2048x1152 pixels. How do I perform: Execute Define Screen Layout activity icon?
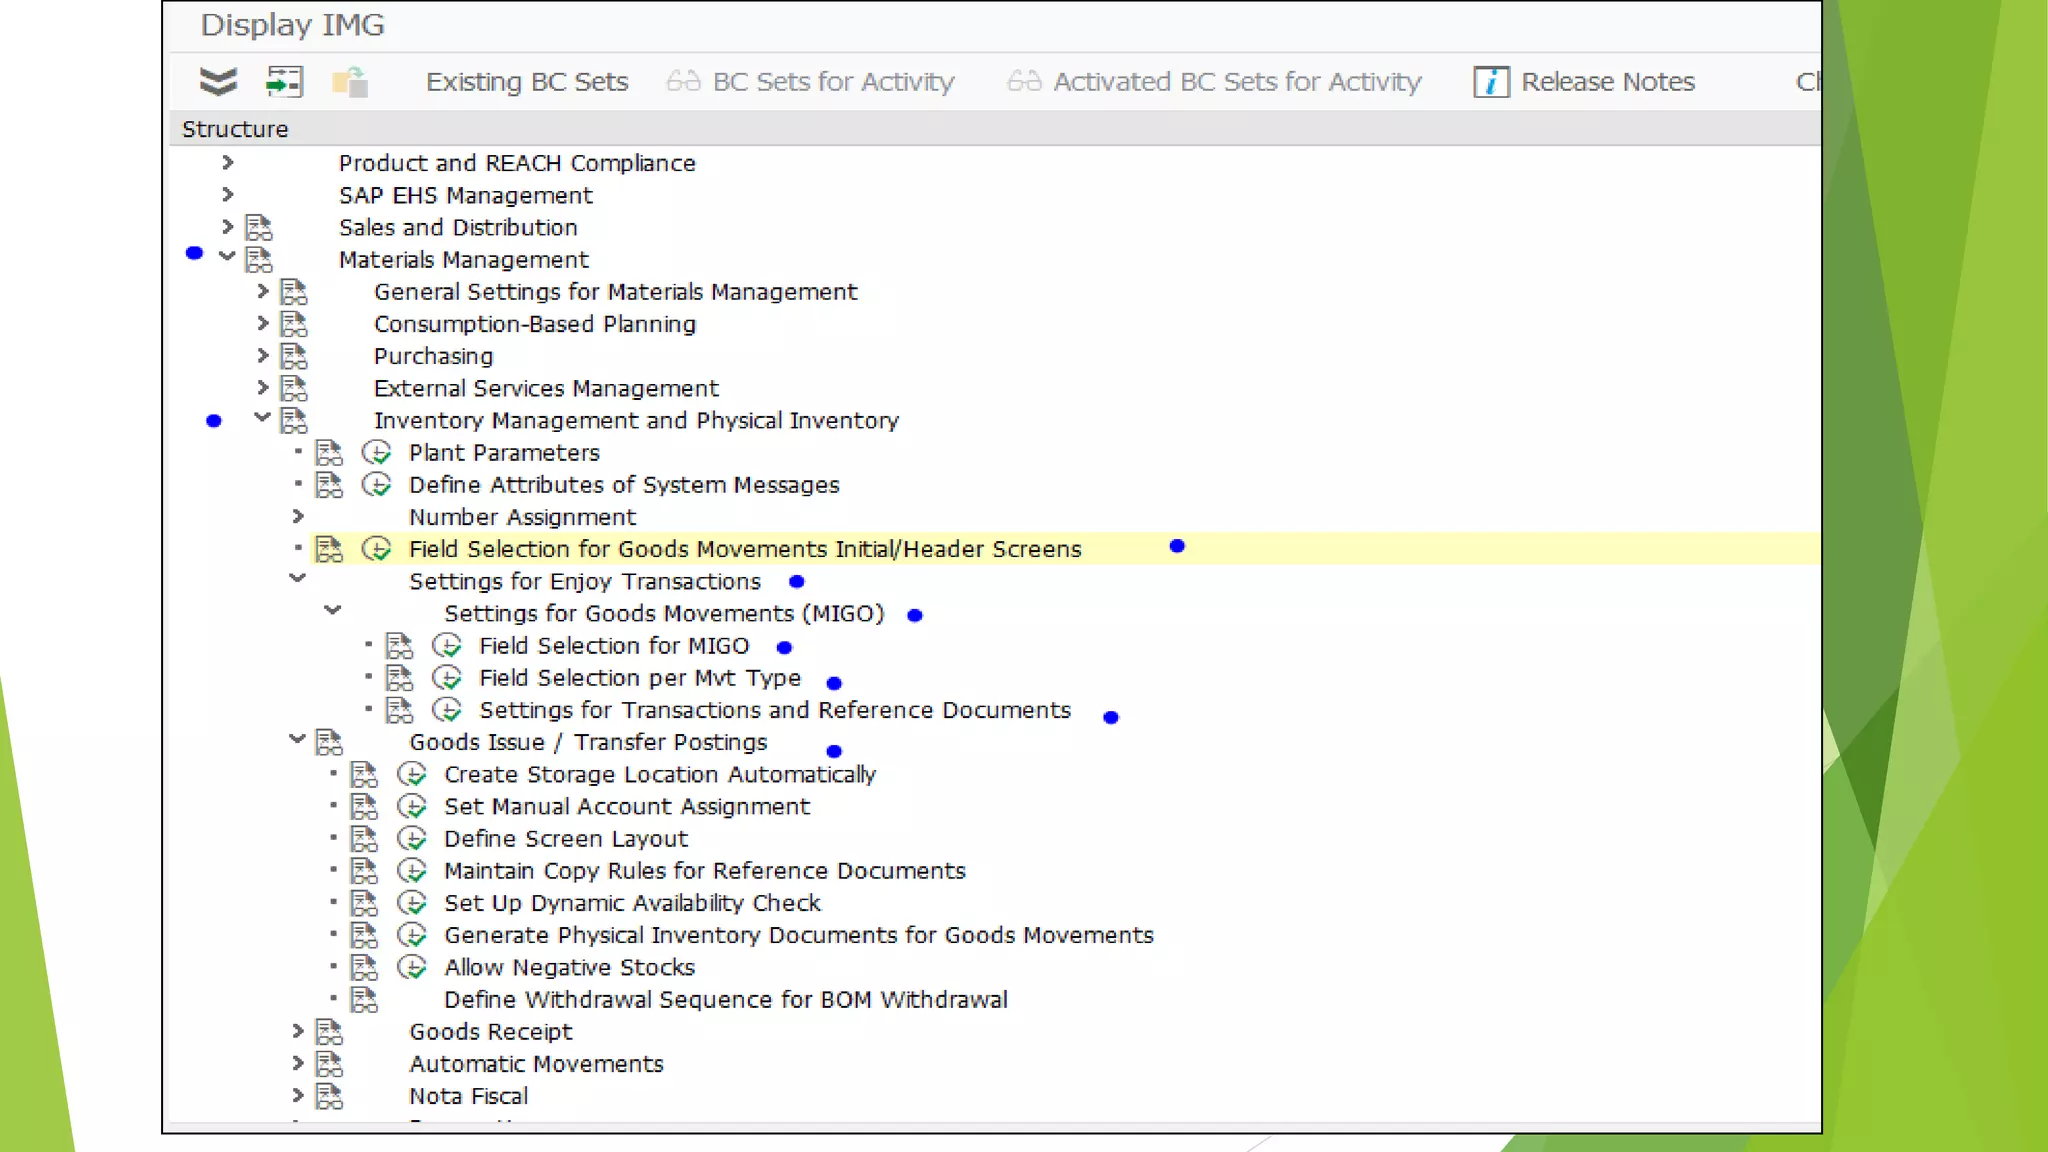412,838
